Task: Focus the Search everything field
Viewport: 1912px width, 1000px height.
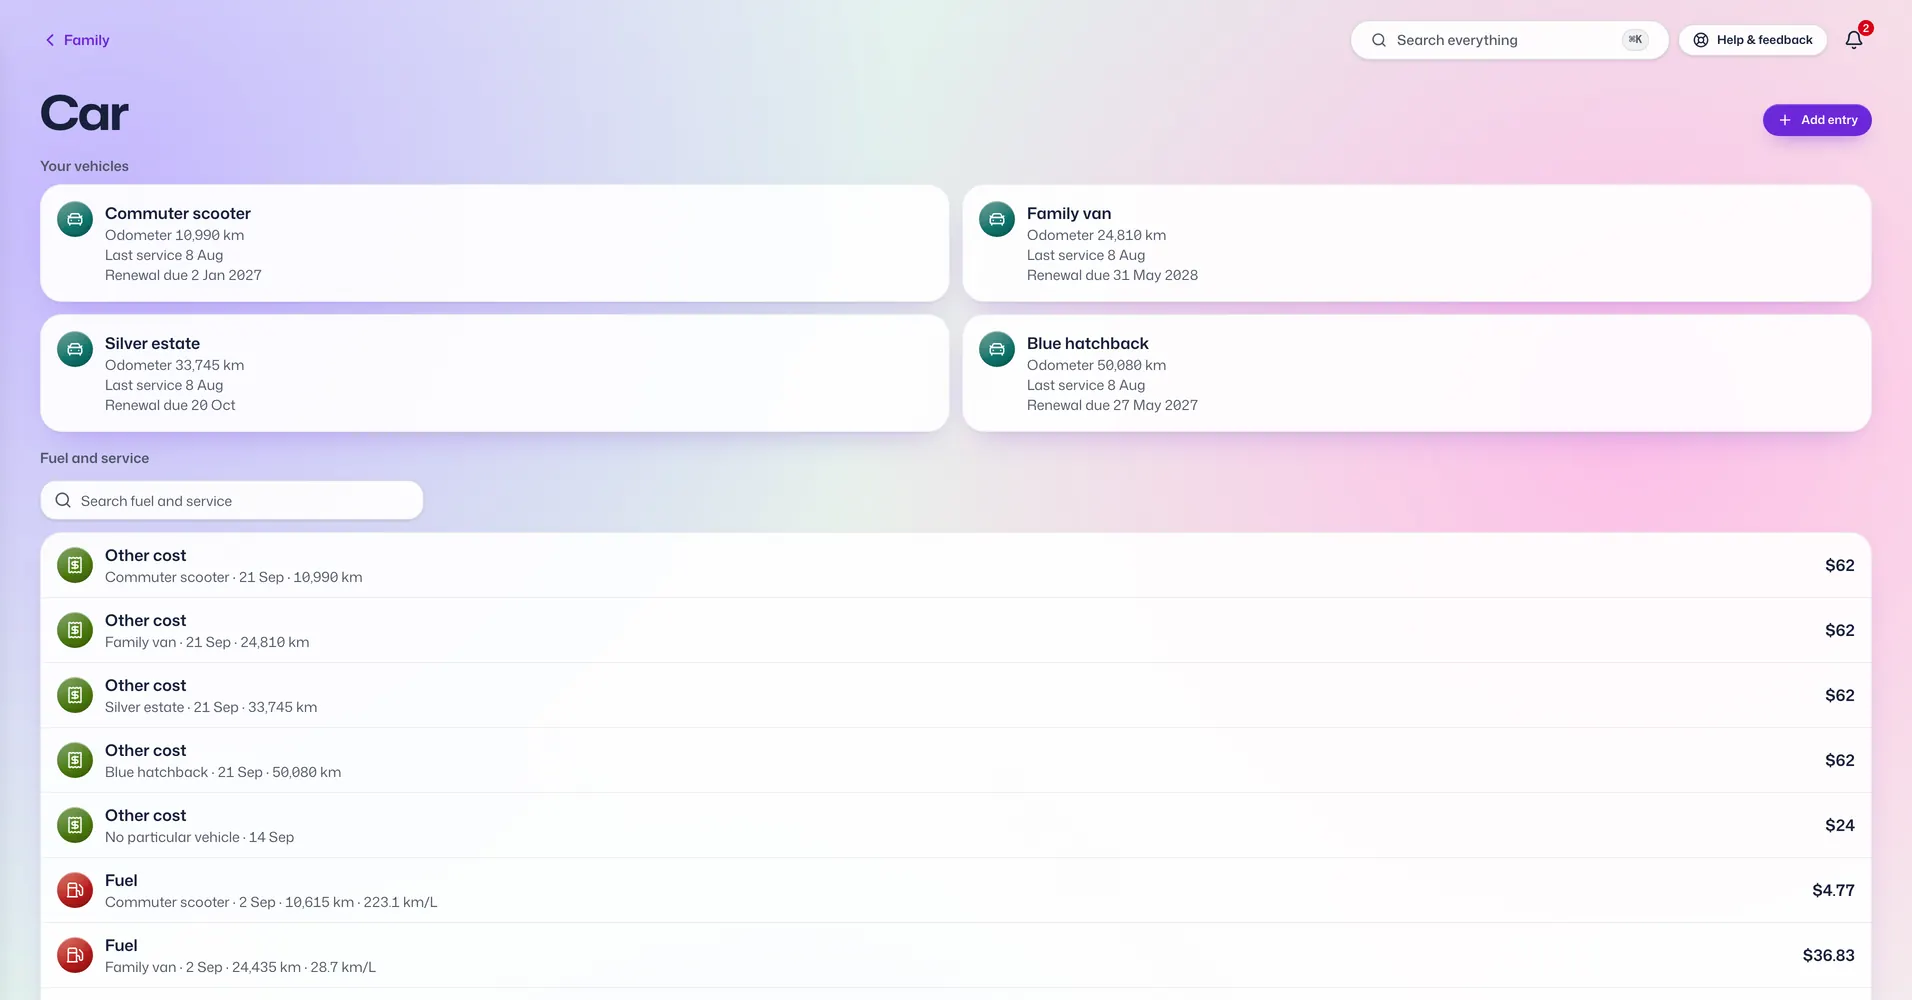Action: click(1510, 40)
